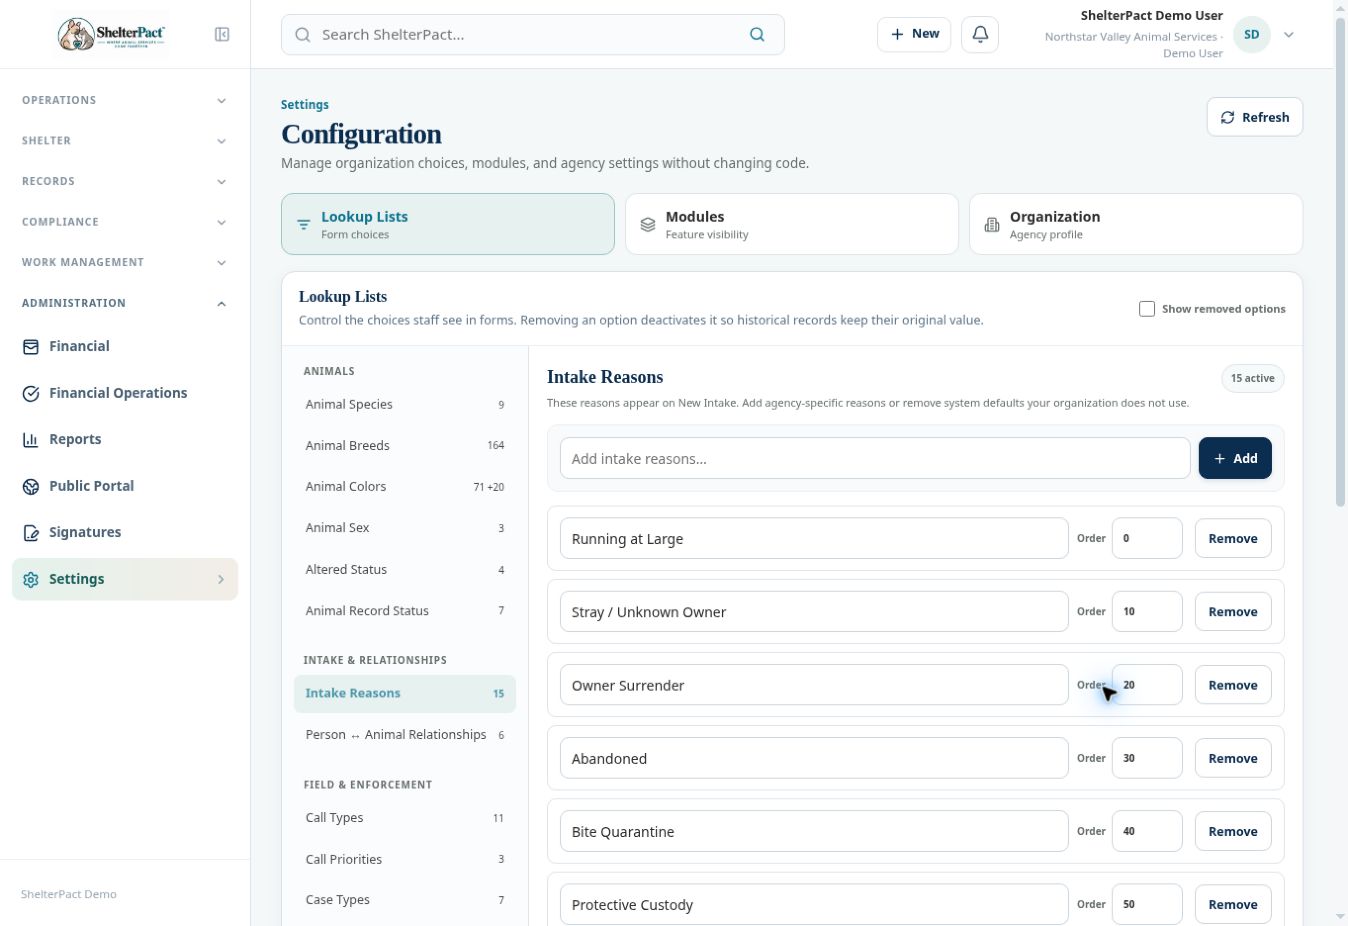Click the Financial sidebar icon
The width and height of the screenshot is (1348, 926).
pos(31,347)
